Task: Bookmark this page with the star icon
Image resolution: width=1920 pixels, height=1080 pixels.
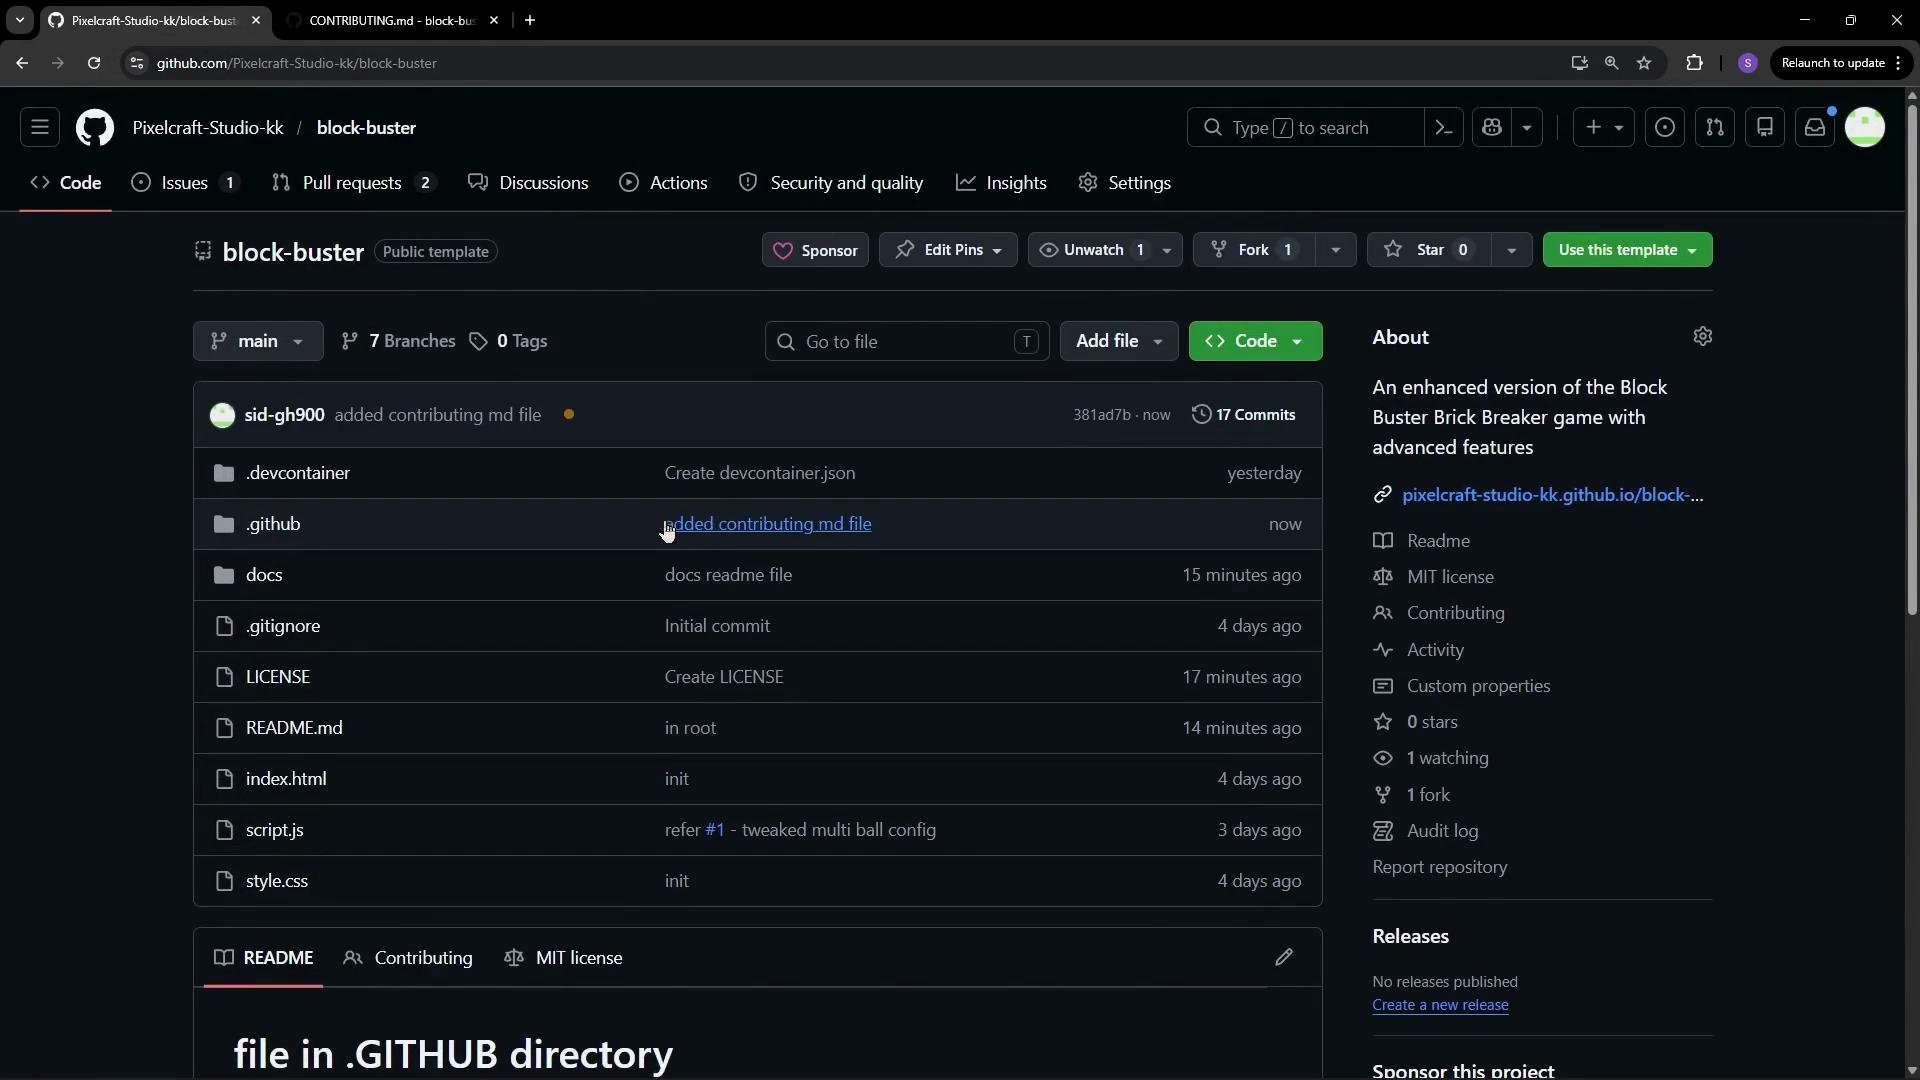Action: (1644, 63)
